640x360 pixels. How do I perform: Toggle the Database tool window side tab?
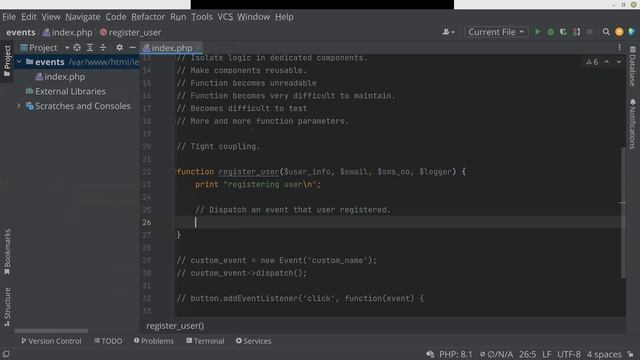click(x=632, y=66)
